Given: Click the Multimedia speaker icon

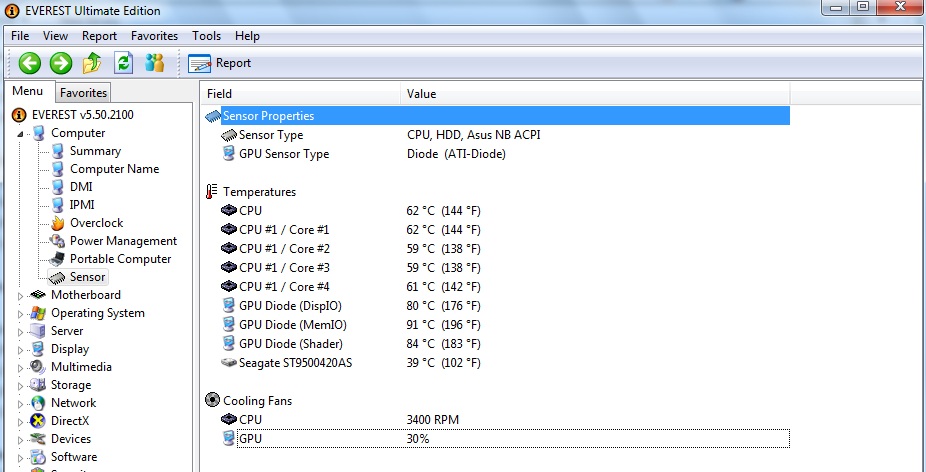Looking at the screenshot, I should tap(38, 367).
